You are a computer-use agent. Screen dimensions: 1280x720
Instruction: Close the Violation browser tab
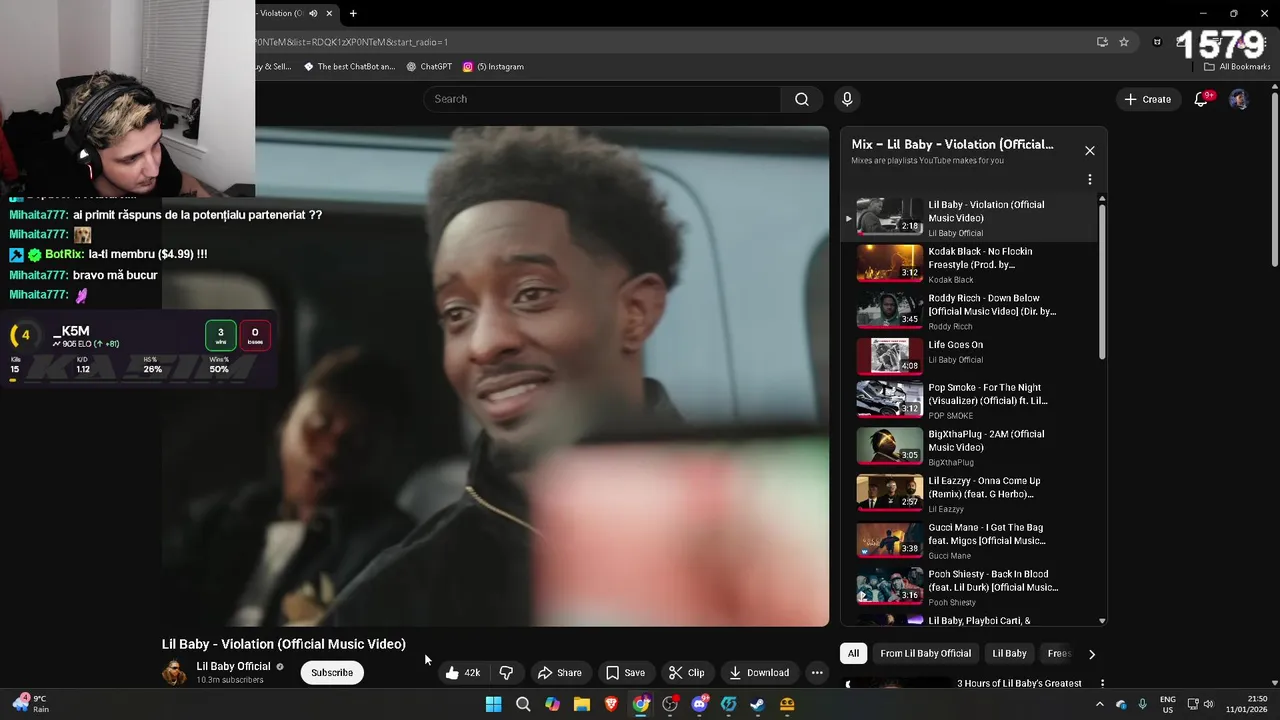tap(329, 13)
